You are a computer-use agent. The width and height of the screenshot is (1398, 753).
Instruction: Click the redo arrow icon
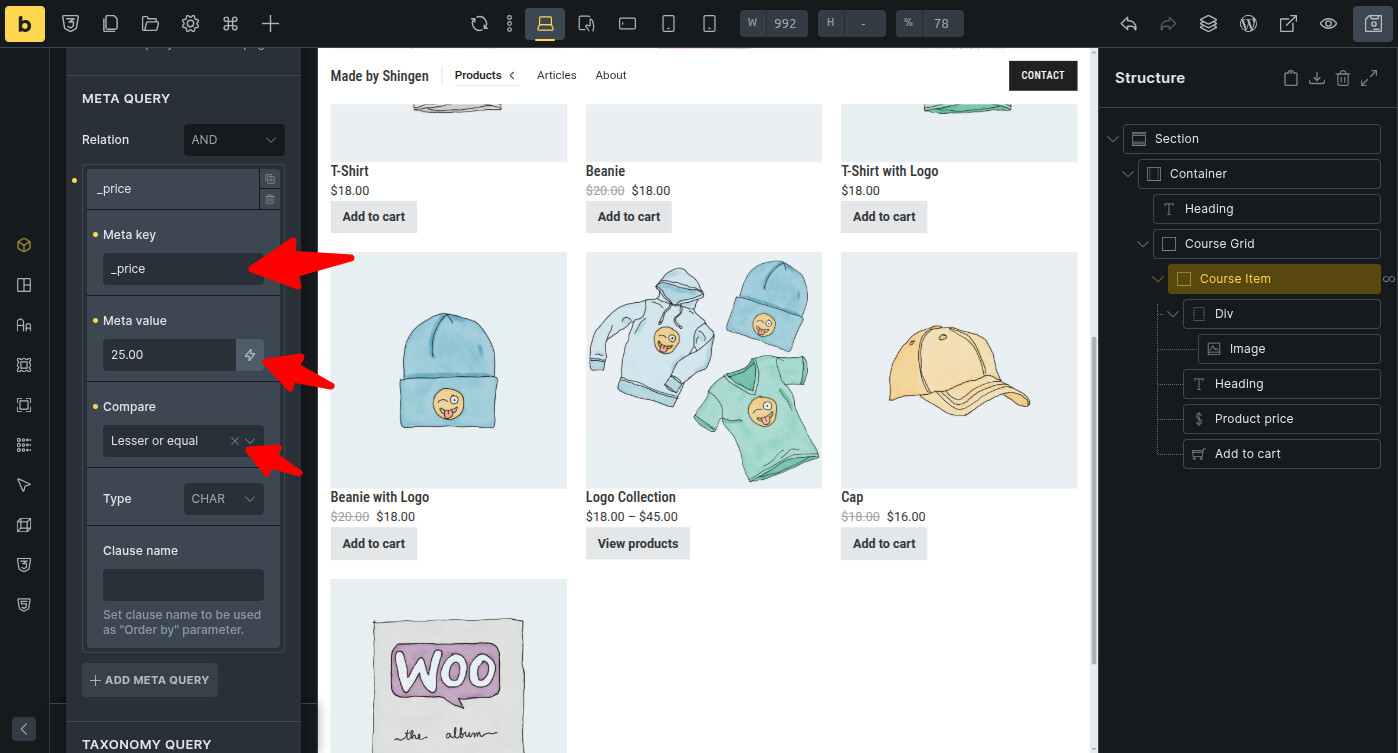(x=1168, y=23)
